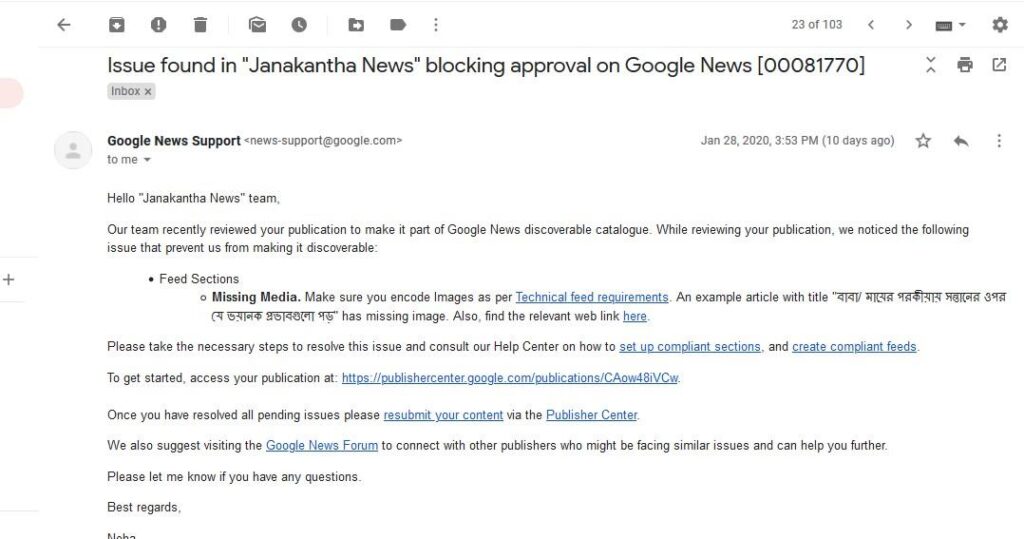Click the 23 of 103 counter

(817, 25)
